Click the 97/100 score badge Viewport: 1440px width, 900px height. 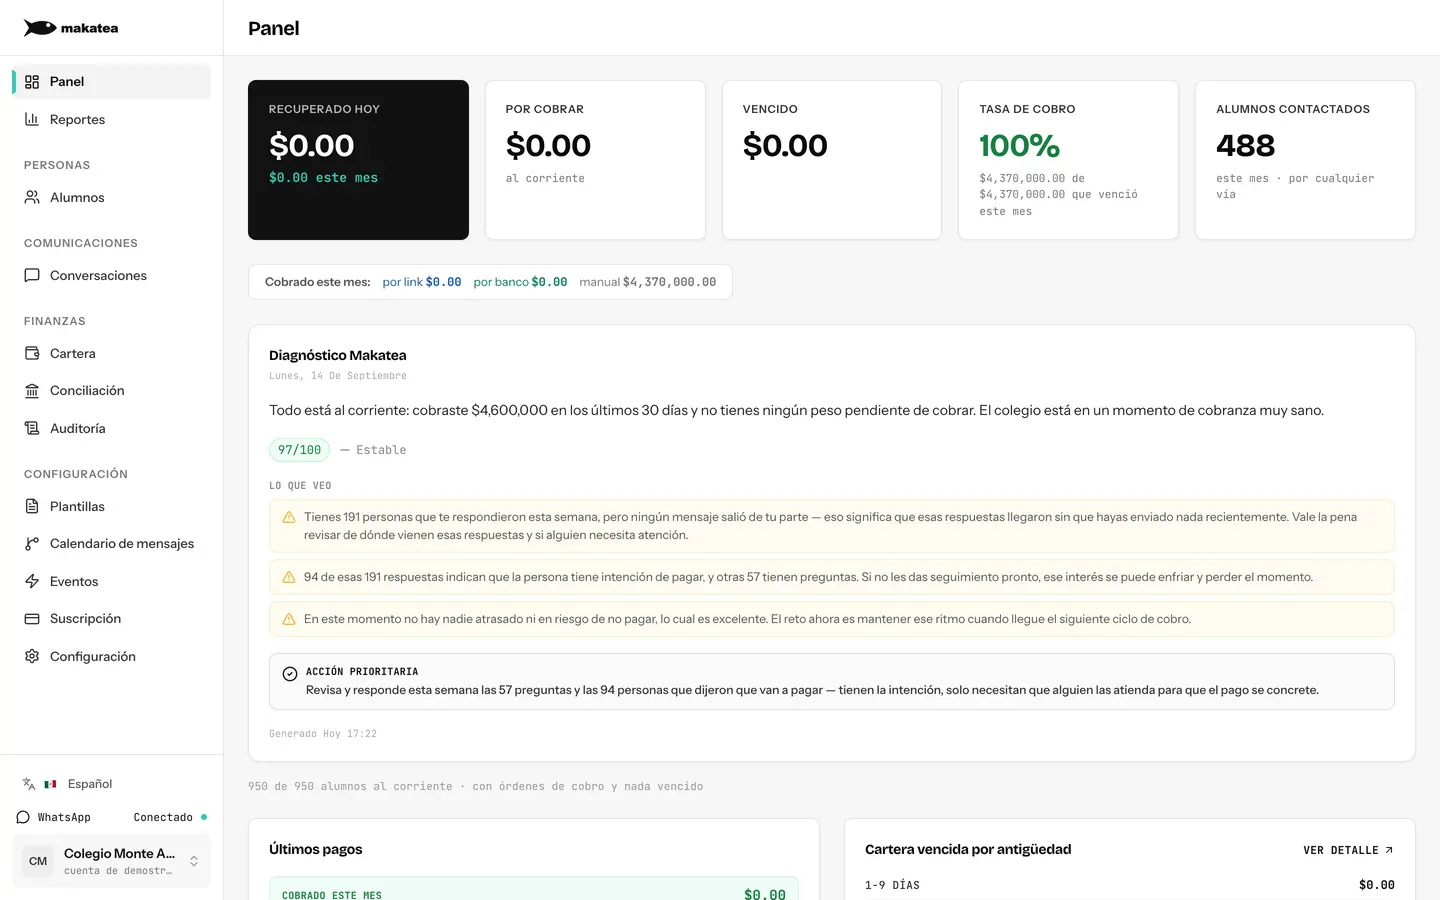299,450
